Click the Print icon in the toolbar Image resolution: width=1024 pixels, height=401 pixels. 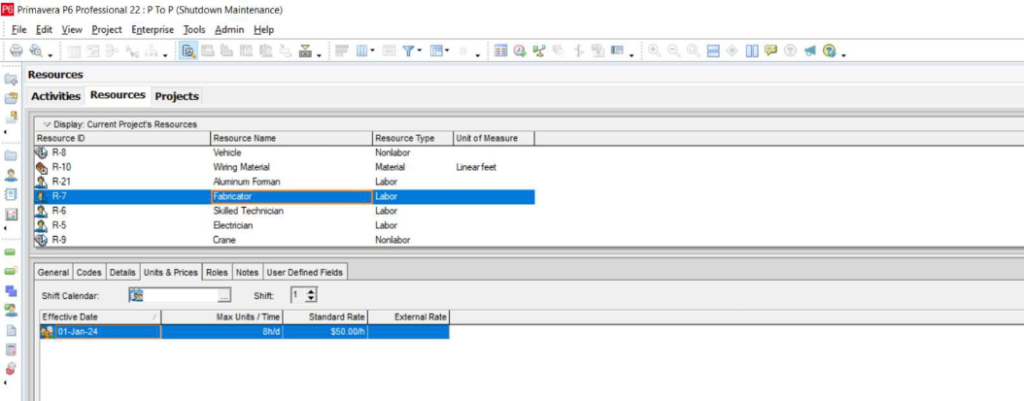(x=16, y=51)
